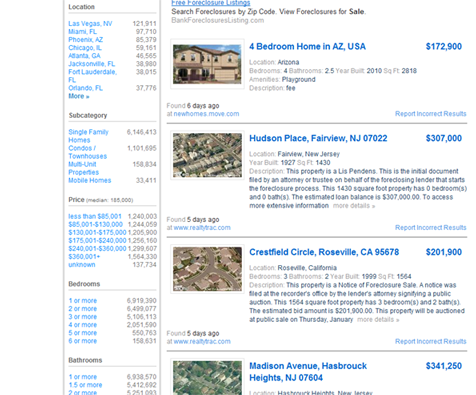Filter price $175,001-$240,000
This screenshot has width=476, height=395.
click(x=97, y=240)
